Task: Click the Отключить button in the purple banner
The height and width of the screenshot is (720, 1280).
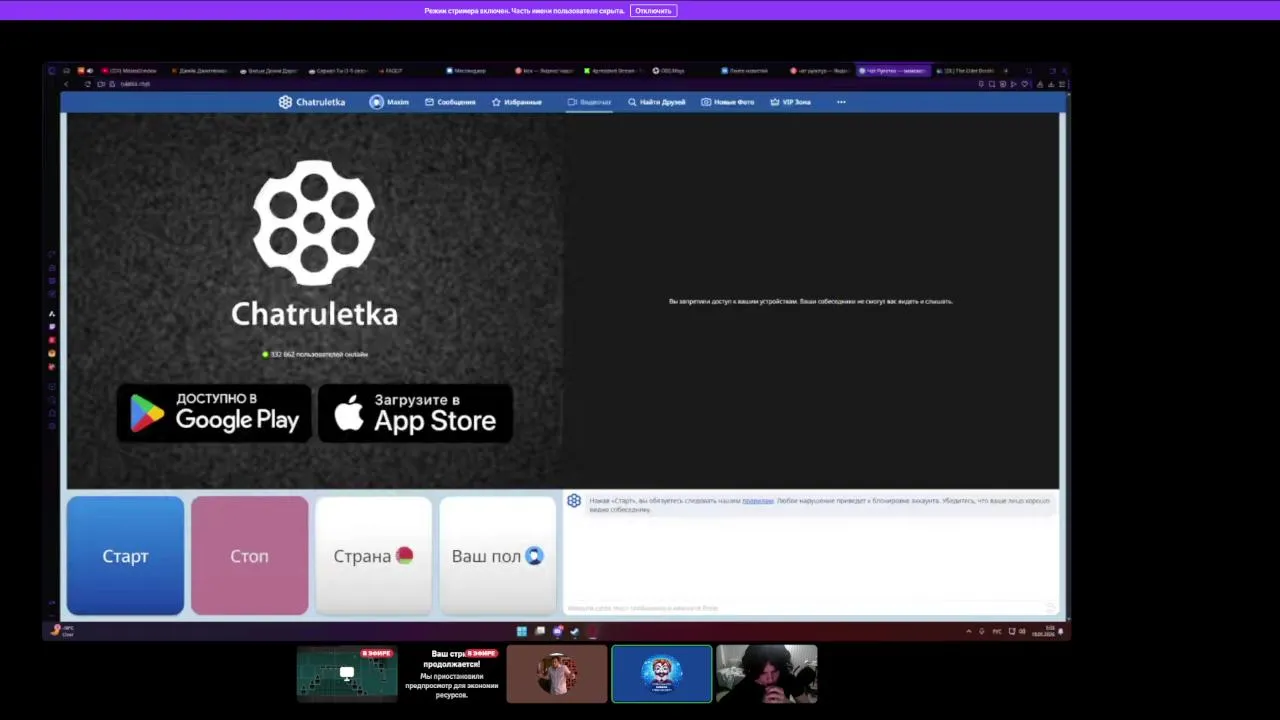Action: (x=653, y=11)
